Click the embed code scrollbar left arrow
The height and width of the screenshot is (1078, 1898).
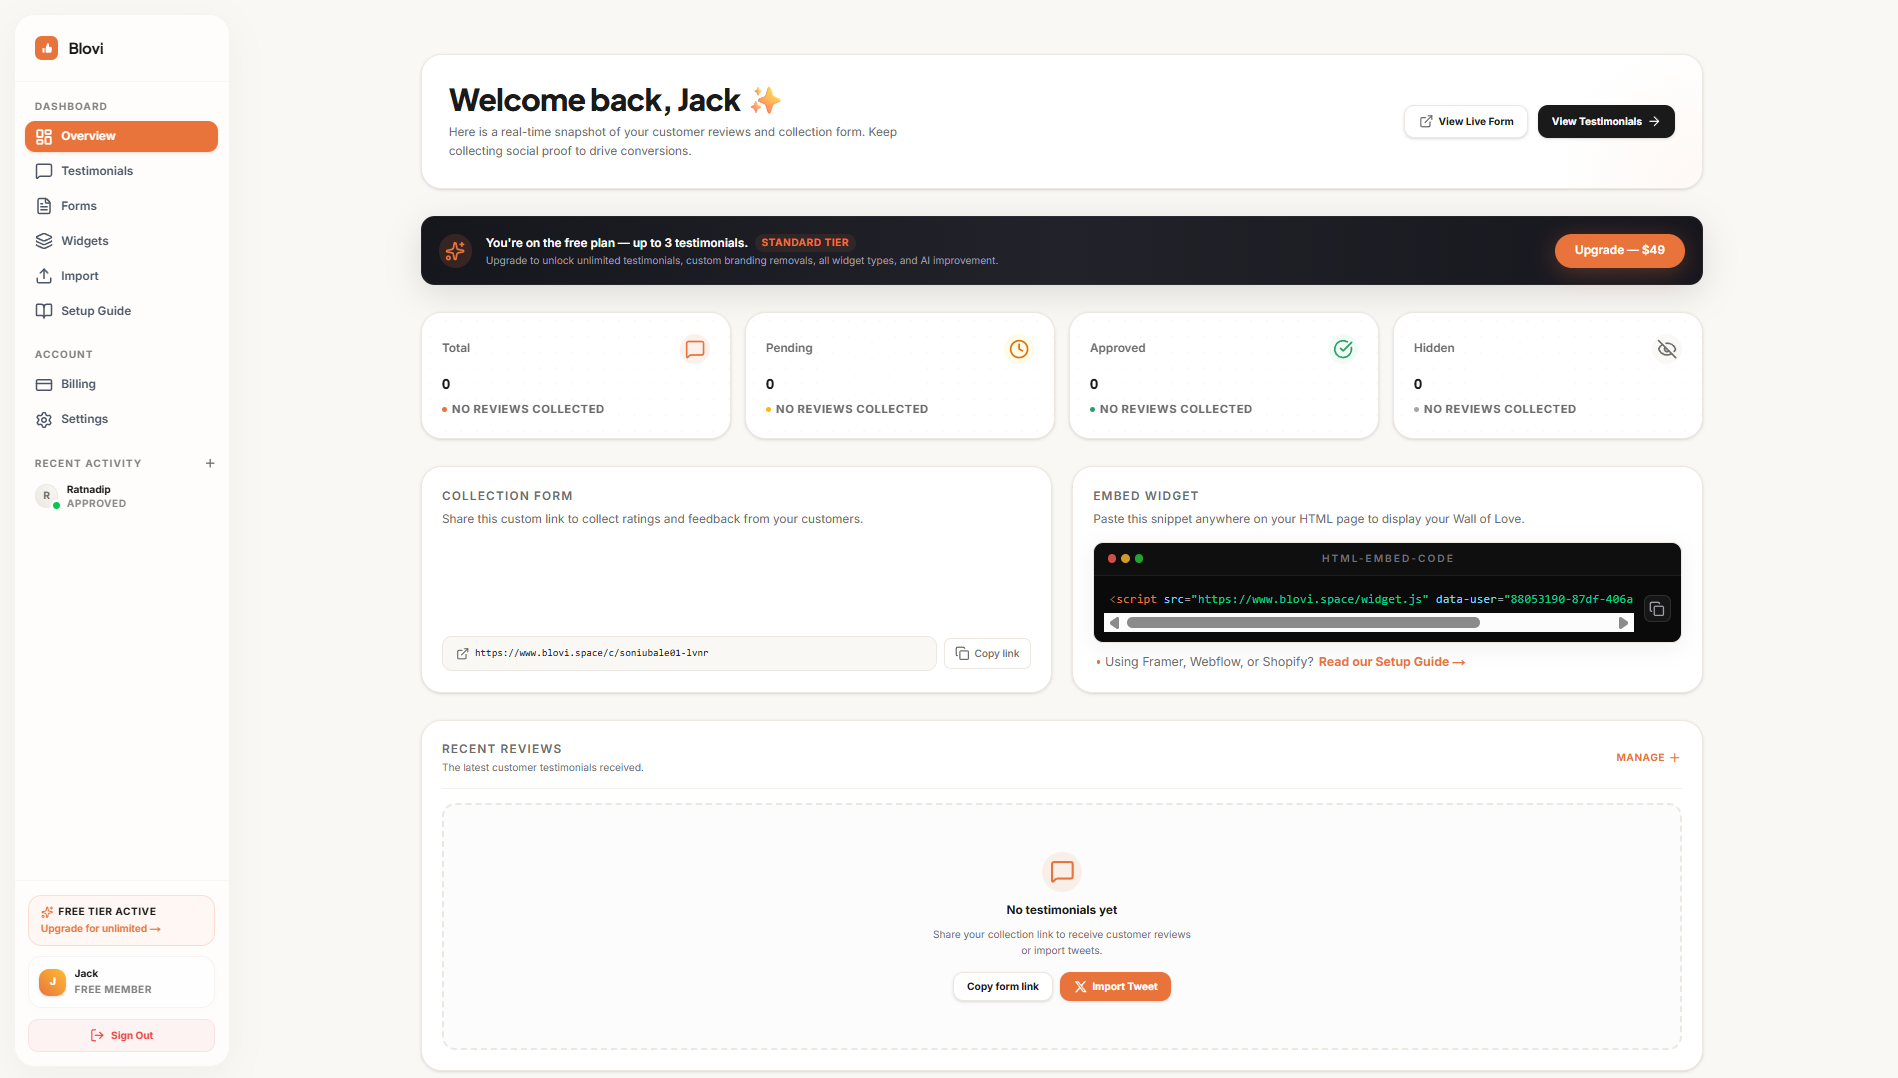tap(1114, 623)
